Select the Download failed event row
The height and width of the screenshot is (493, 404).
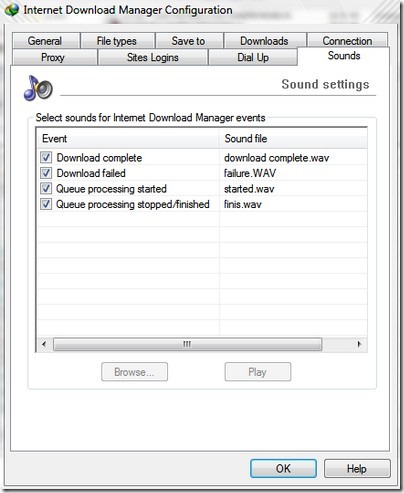[x=202, y=173]
